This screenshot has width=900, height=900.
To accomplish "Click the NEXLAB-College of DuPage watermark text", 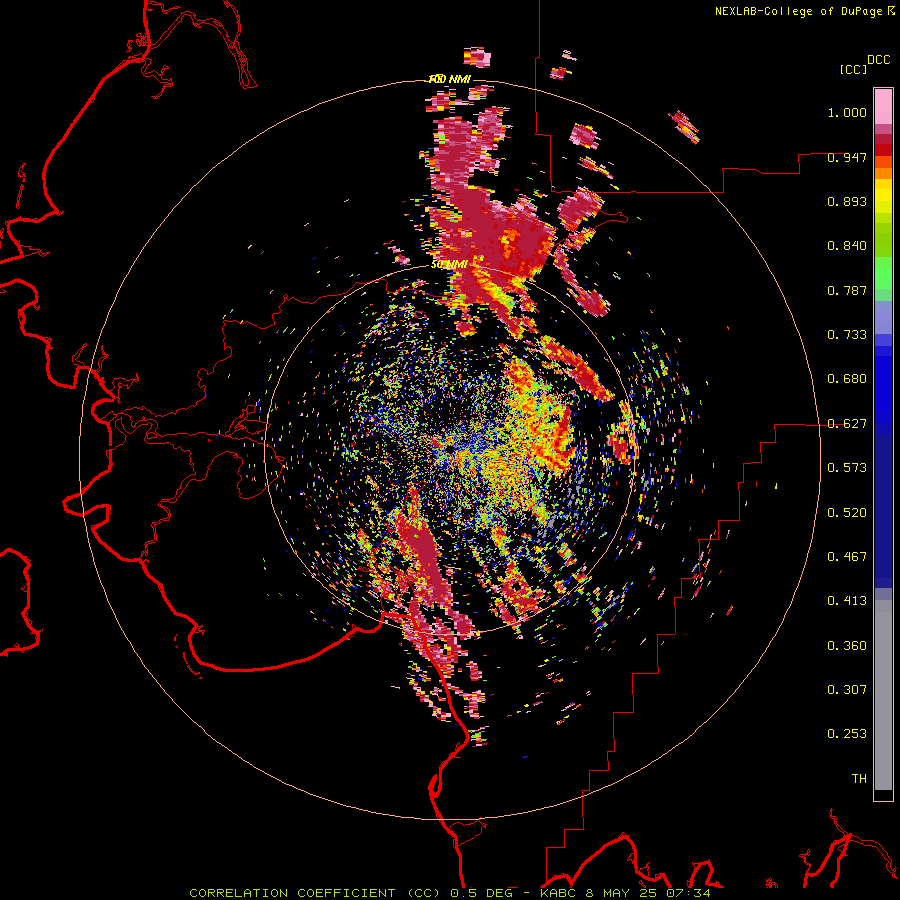I will (x=804, y=11).
